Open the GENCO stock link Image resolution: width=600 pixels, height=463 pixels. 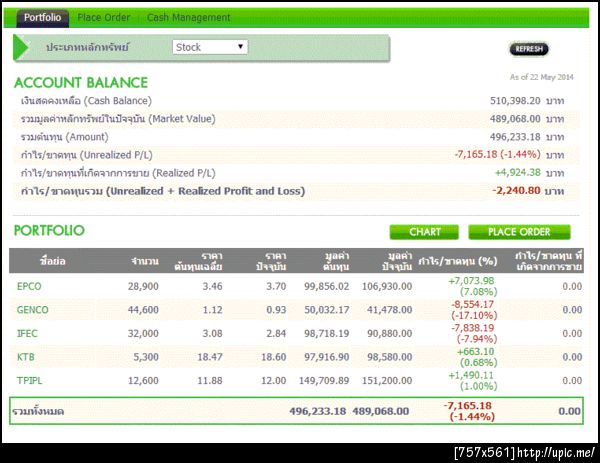point(33,310)
